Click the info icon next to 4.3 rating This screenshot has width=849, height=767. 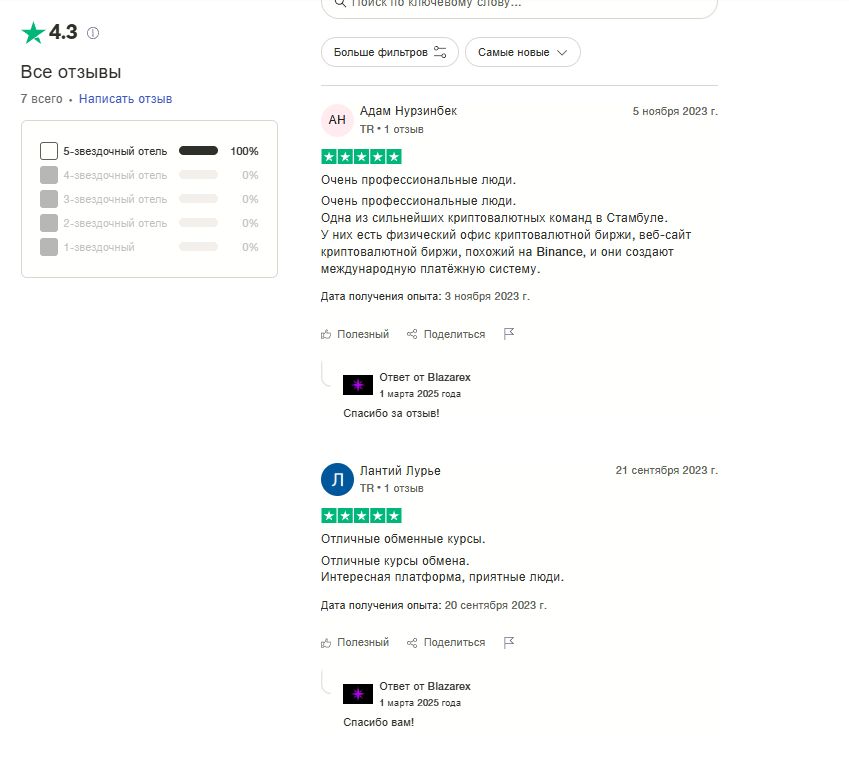93,33
